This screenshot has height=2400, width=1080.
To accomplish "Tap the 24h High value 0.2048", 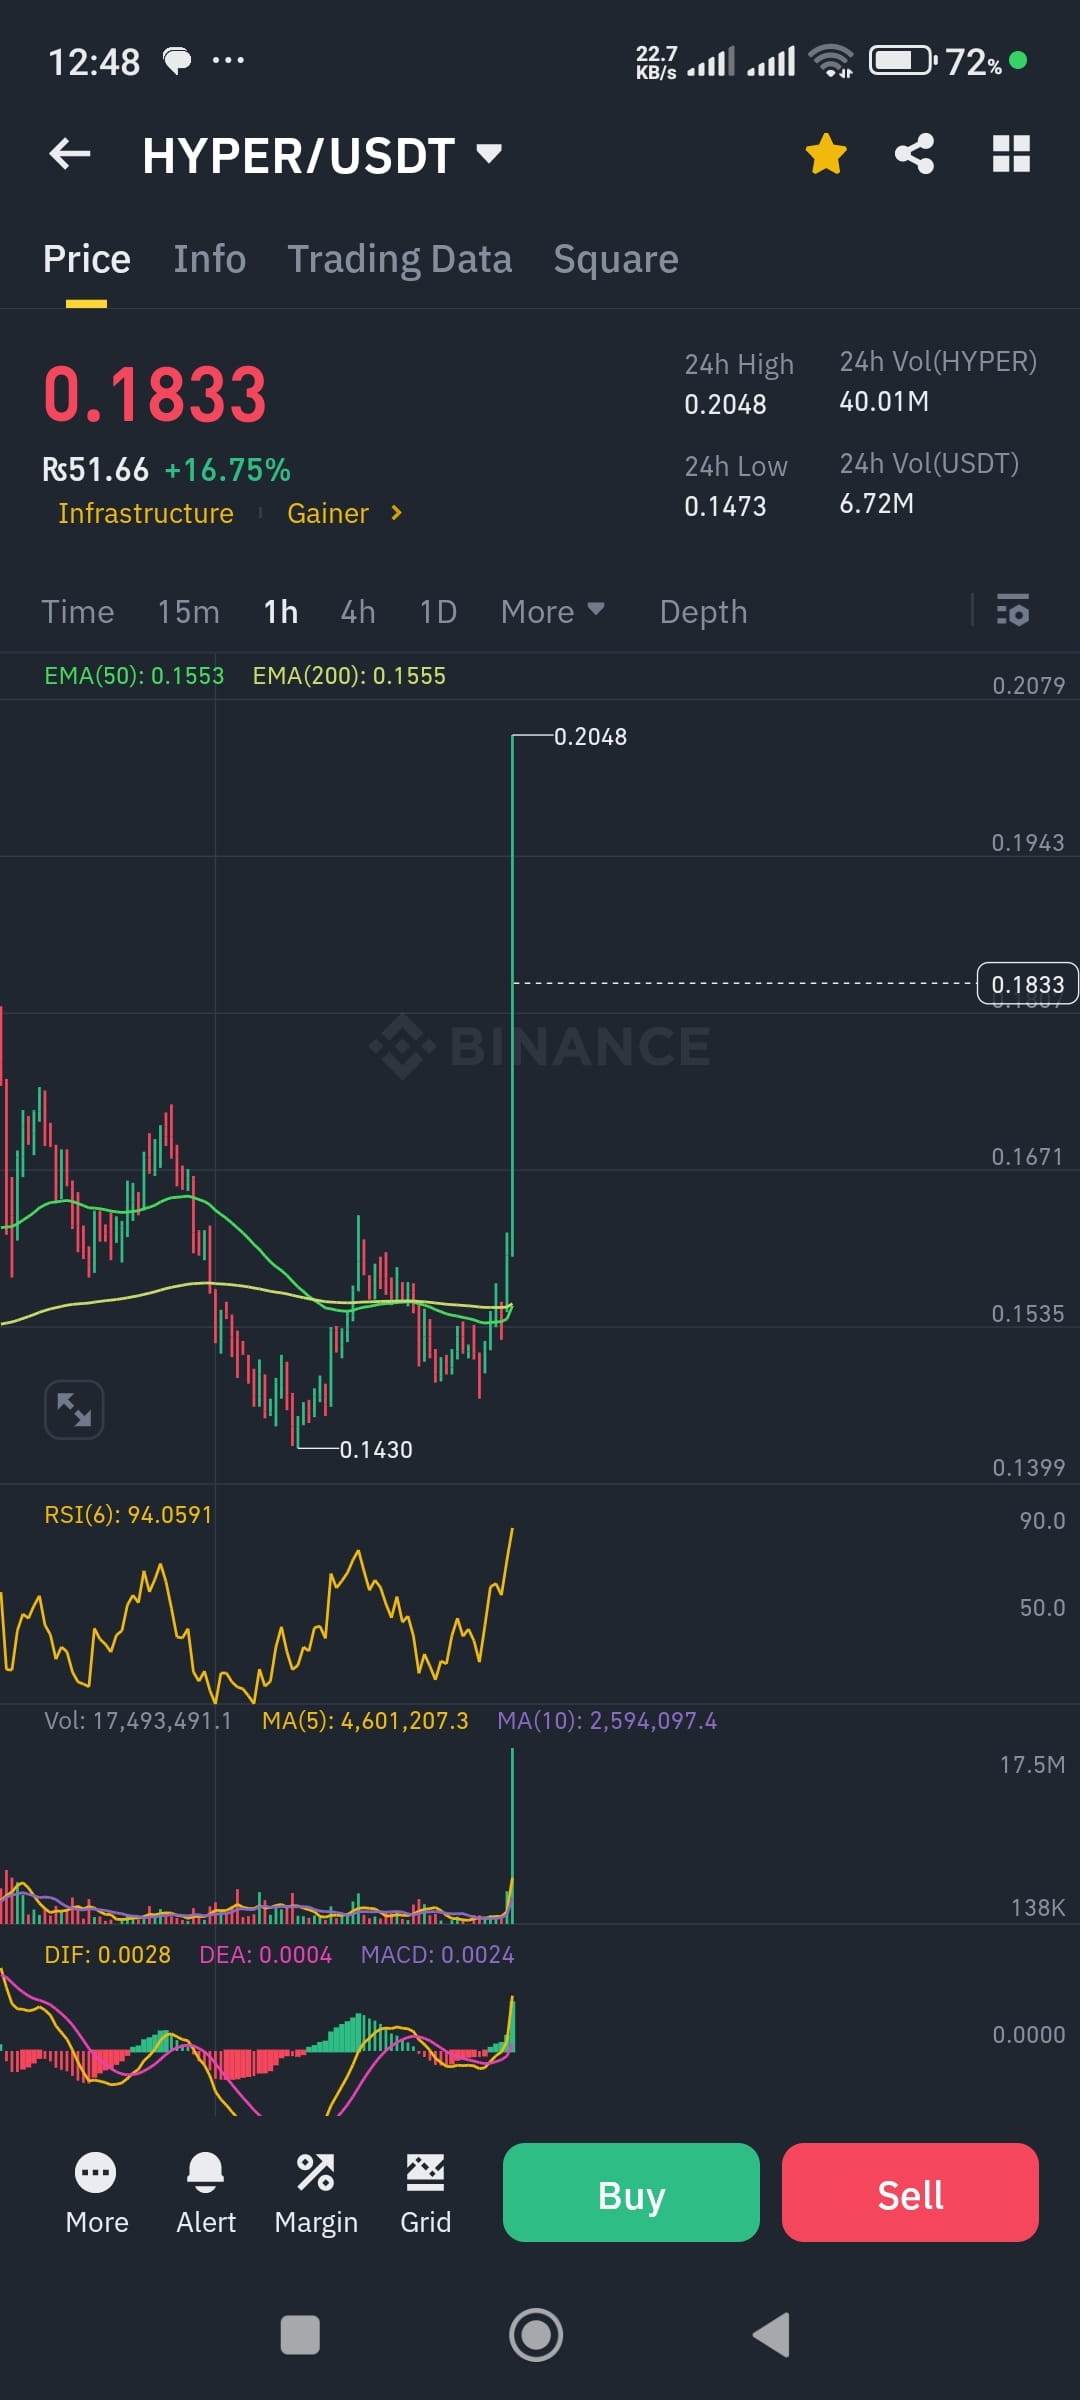I will point(725,405).
